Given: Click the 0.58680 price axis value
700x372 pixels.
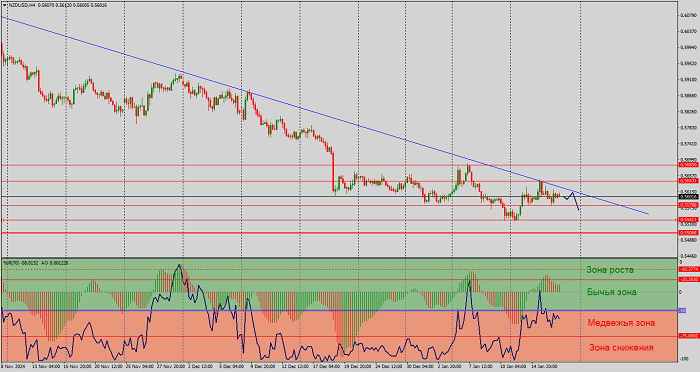Looking at the screenshot, I should coord(689,96).
